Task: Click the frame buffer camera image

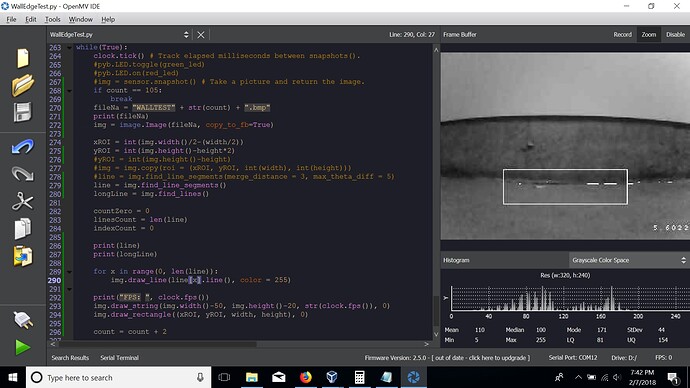Action: point(565,146)
